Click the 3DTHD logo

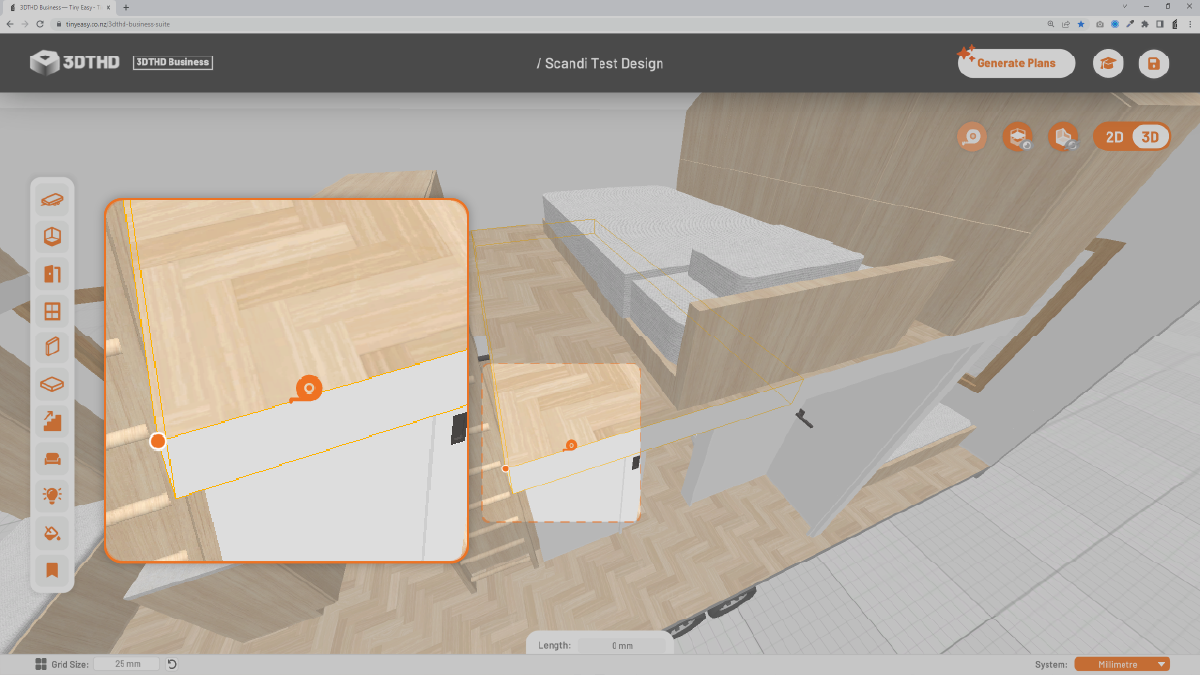(75, 62)
